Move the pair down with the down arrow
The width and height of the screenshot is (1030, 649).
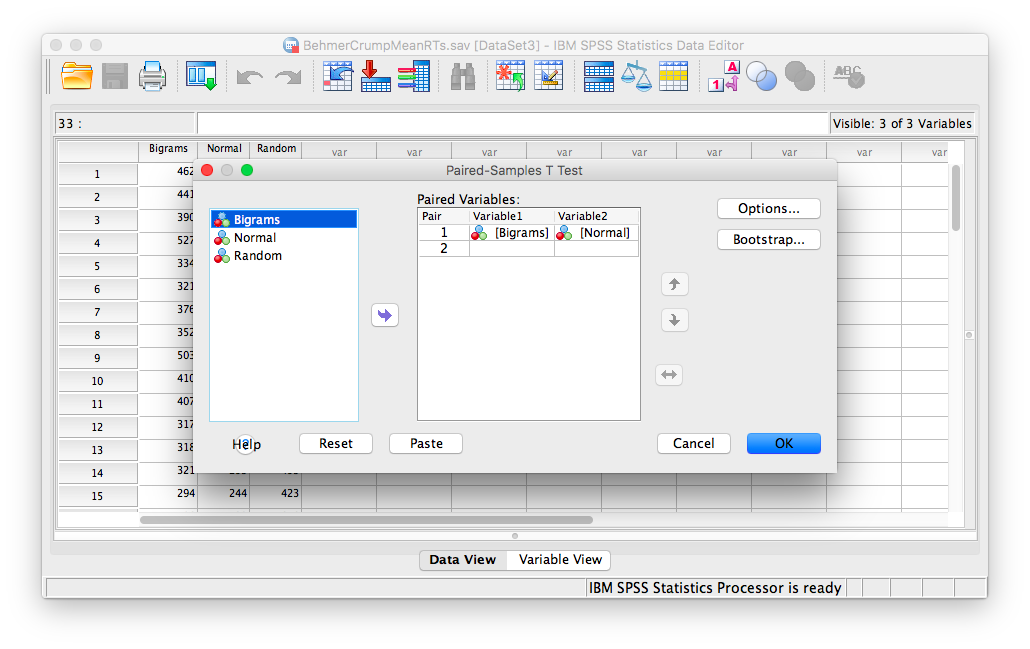coord(675,321)
